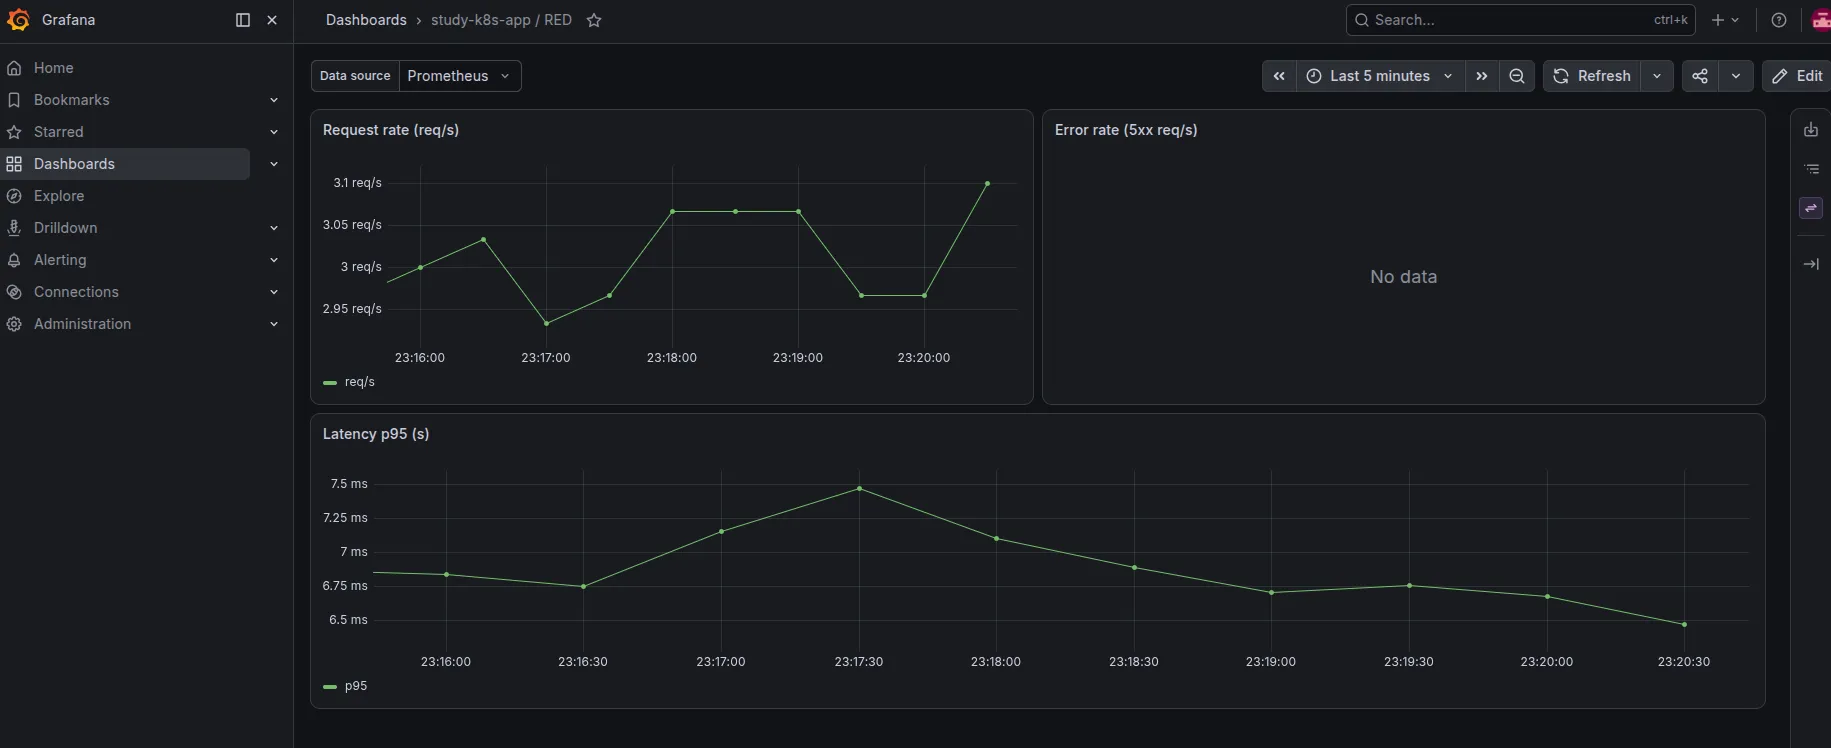Open the plus New menu

click(1726, 20)
